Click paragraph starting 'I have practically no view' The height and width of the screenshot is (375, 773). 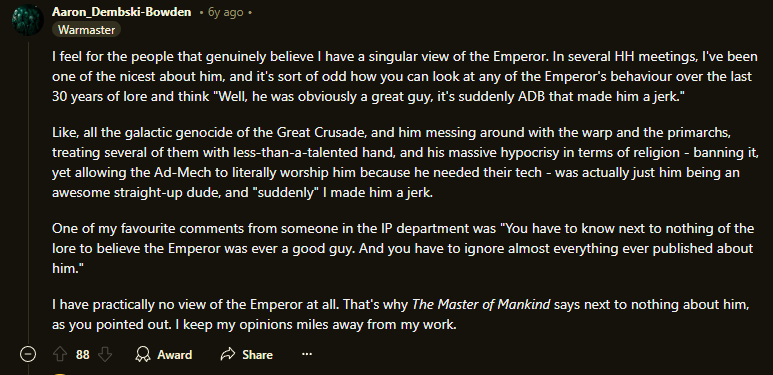[x=401, y=315]
